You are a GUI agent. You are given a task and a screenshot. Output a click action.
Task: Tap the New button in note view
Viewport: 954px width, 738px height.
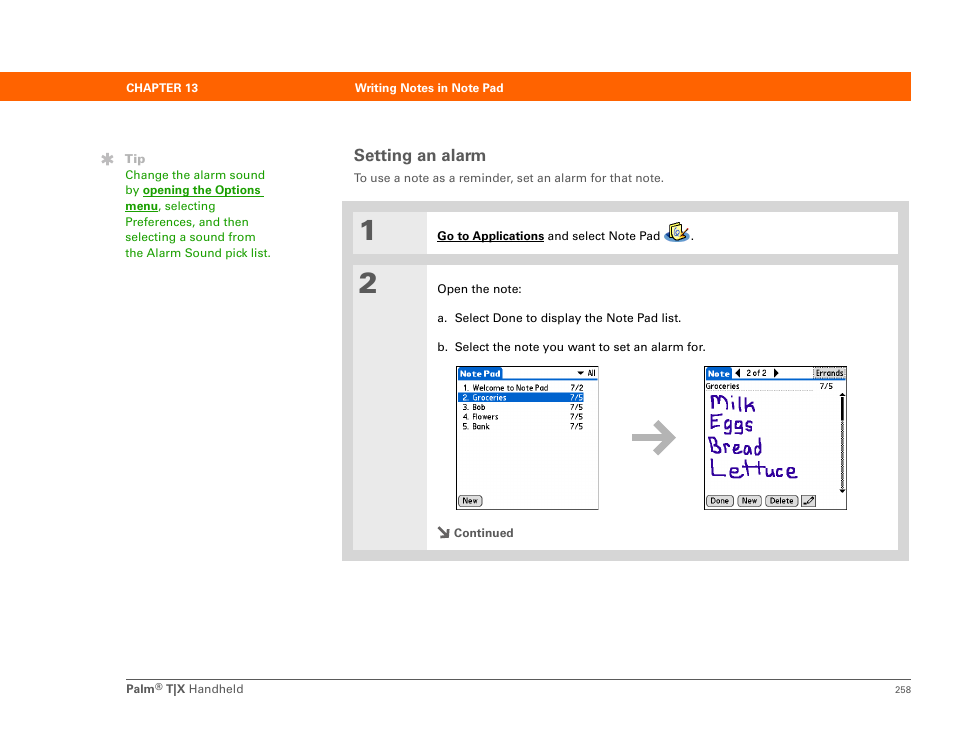(749, 501)
